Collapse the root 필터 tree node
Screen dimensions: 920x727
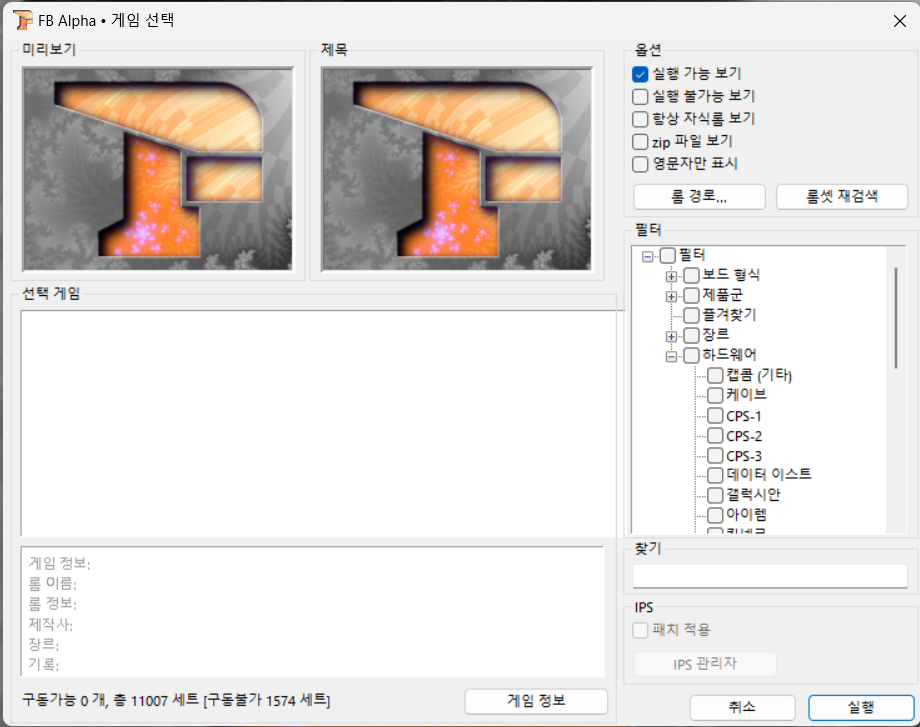647,256
